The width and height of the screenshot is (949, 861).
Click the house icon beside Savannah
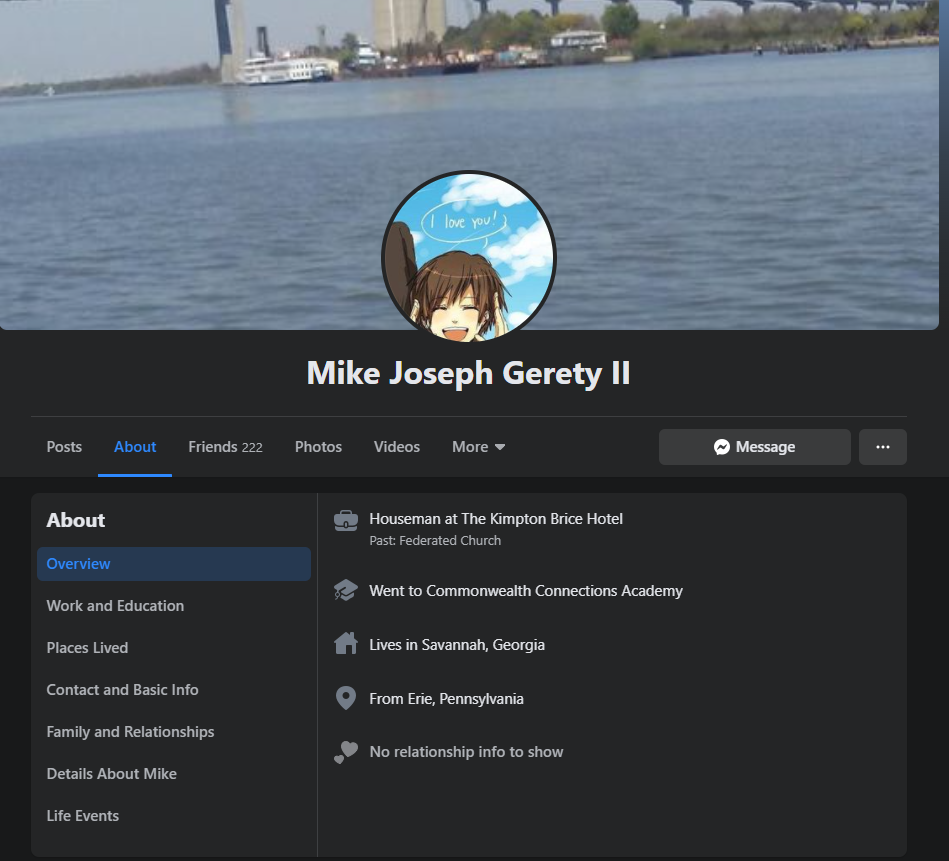(346, 643)
